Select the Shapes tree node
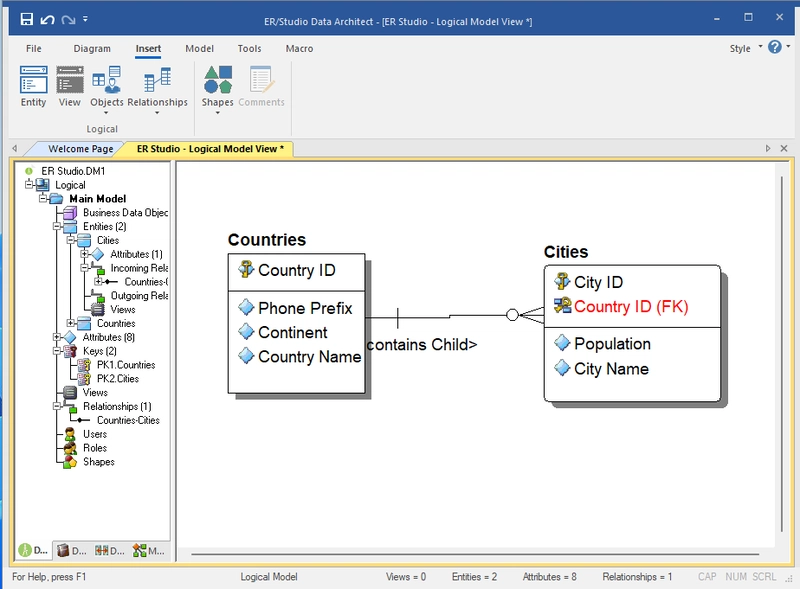This screenshot has height=589, width=800. click(98, 461)
